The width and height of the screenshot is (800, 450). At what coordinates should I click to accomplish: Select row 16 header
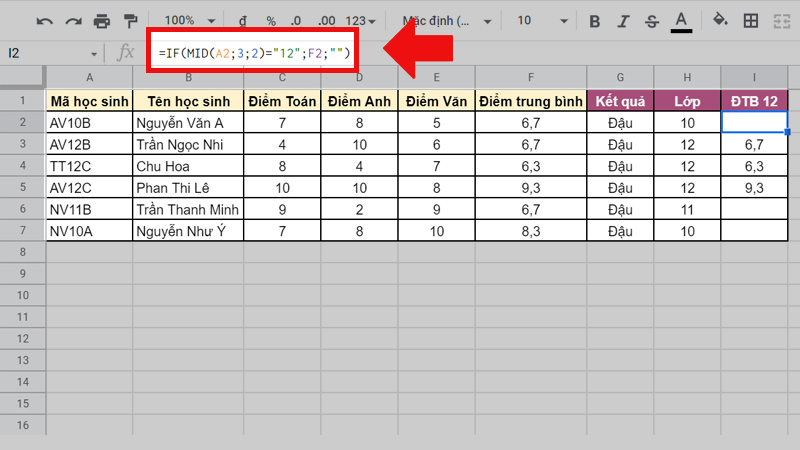coord(22,425)
